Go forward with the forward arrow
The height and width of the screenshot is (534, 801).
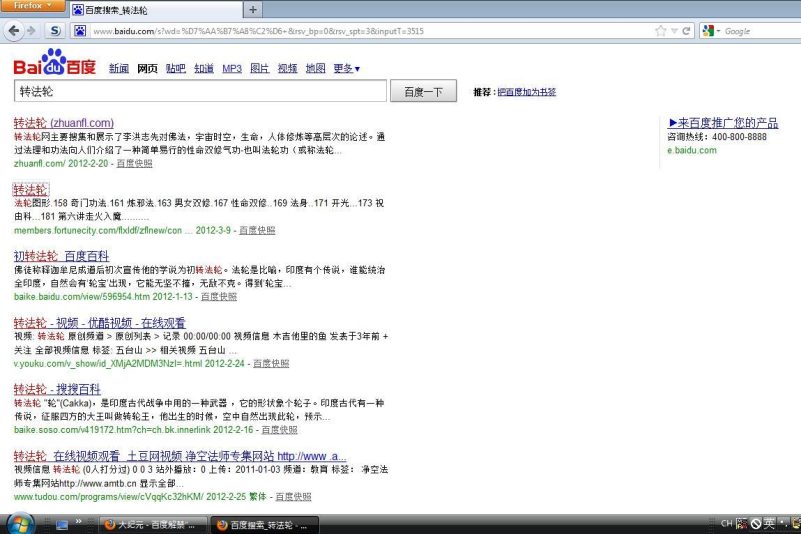(x=31, y=31)
